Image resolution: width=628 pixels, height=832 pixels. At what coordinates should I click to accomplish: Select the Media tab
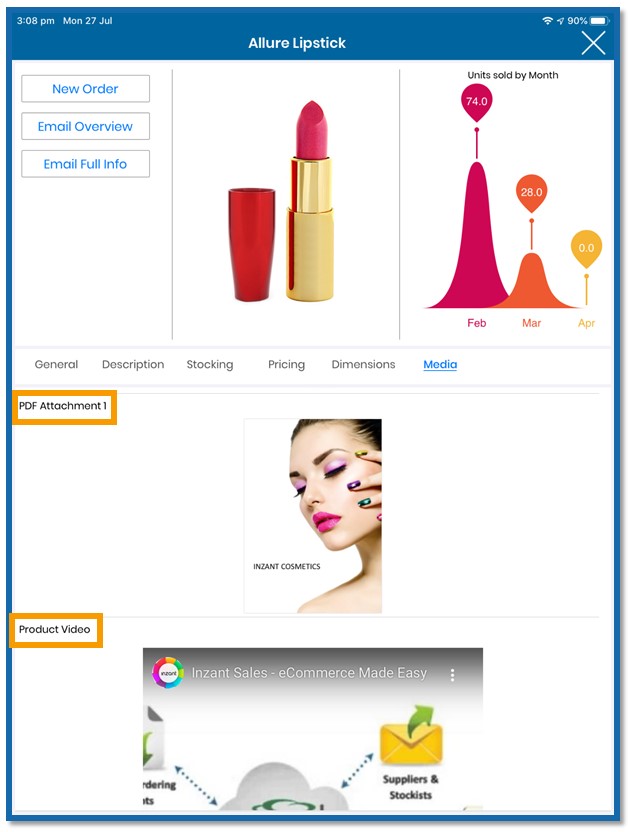point(440,365)
